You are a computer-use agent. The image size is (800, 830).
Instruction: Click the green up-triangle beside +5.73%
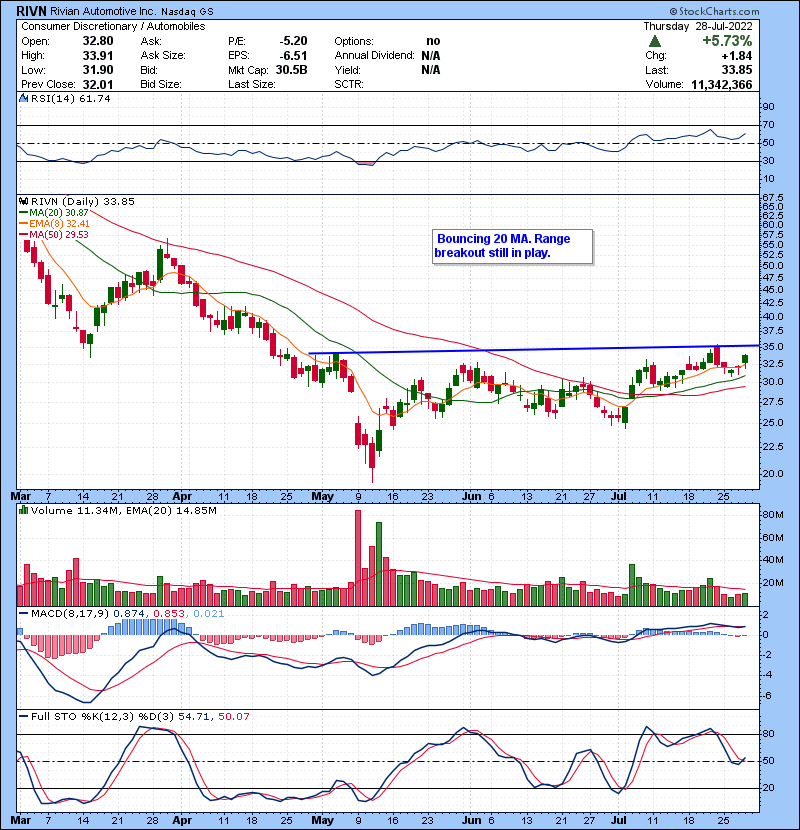coord(655,41)
